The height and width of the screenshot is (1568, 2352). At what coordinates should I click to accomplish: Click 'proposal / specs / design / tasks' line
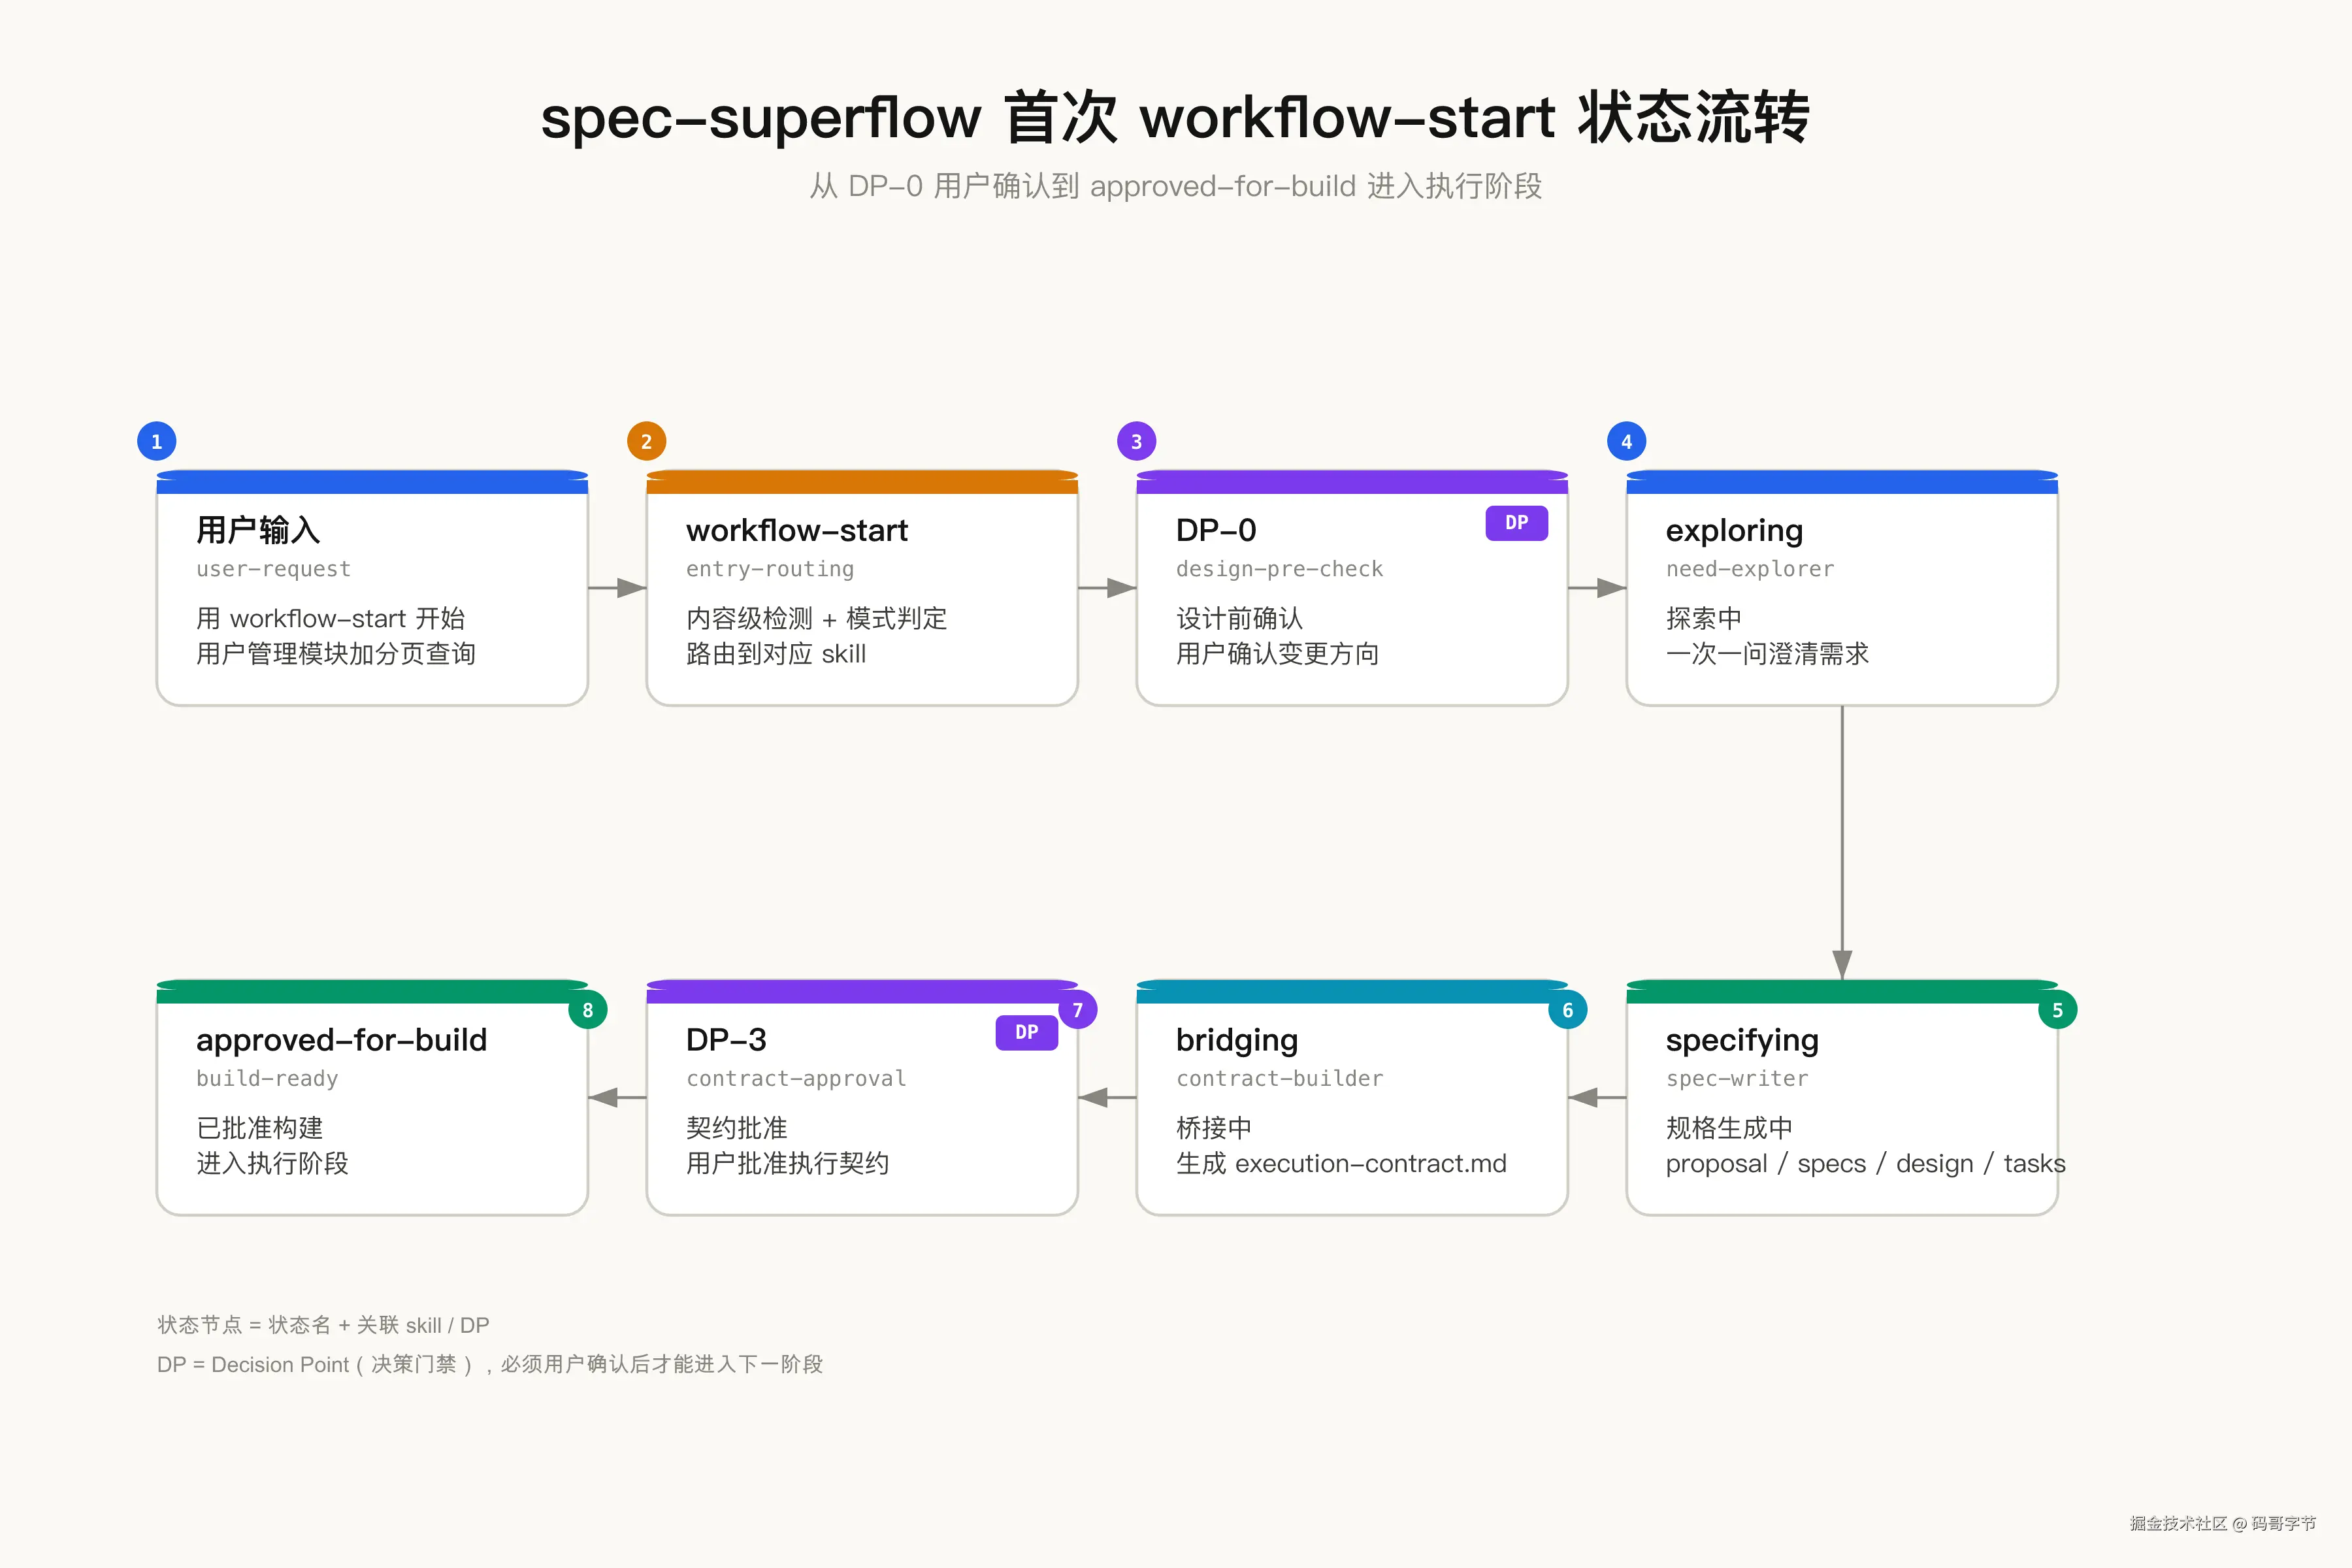(1865, 1163)
